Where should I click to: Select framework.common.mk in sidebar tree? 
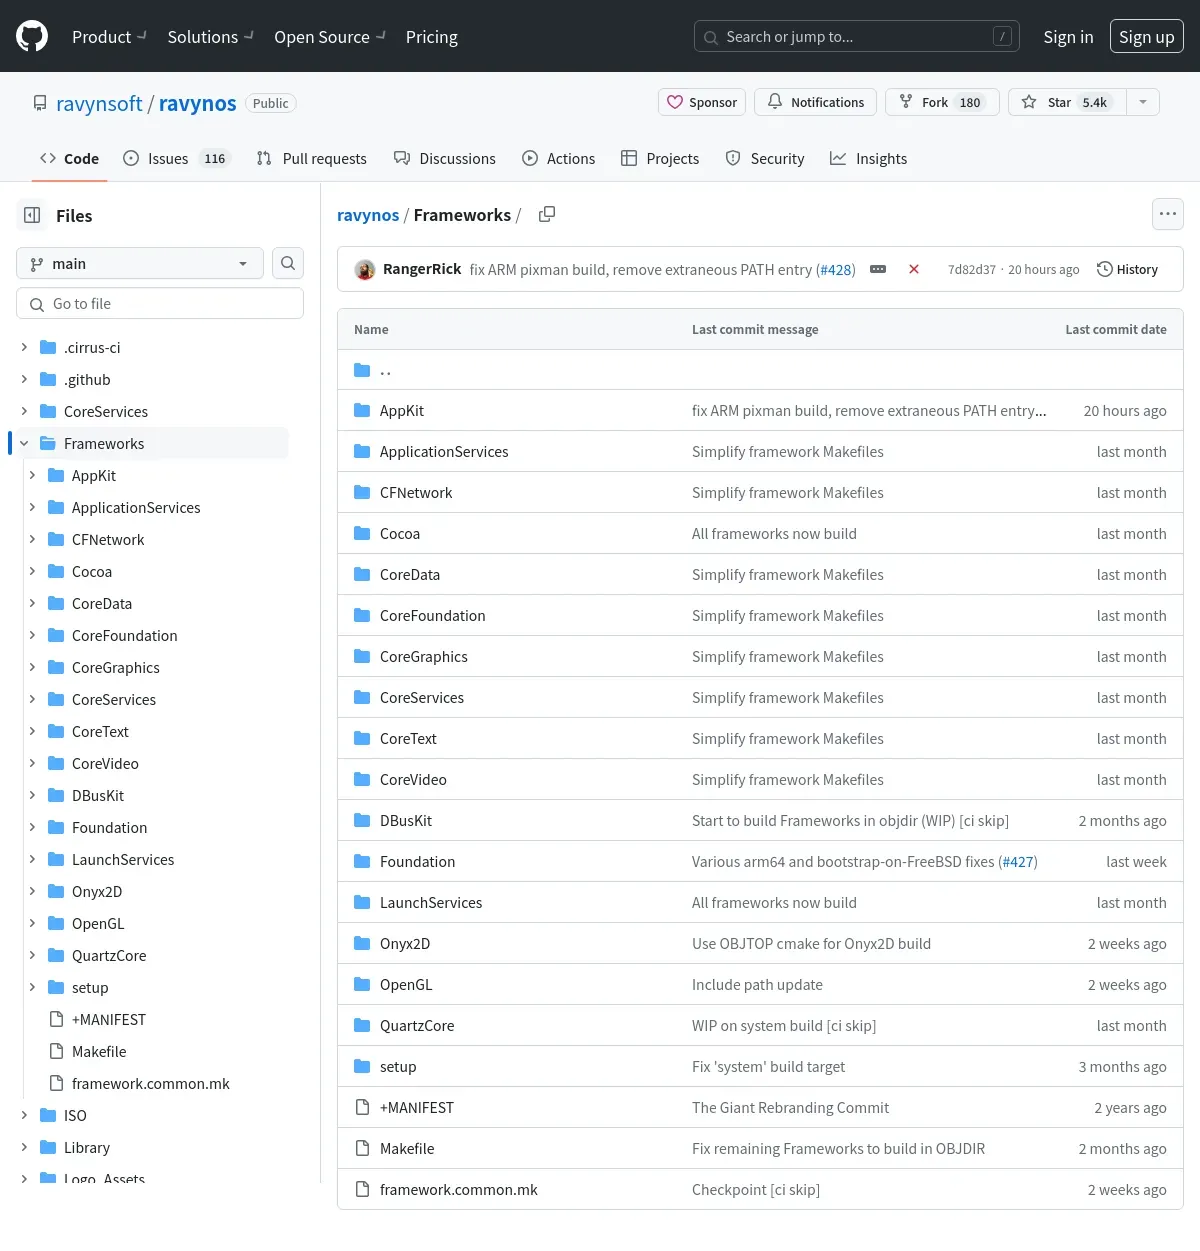click(151, 1083)
